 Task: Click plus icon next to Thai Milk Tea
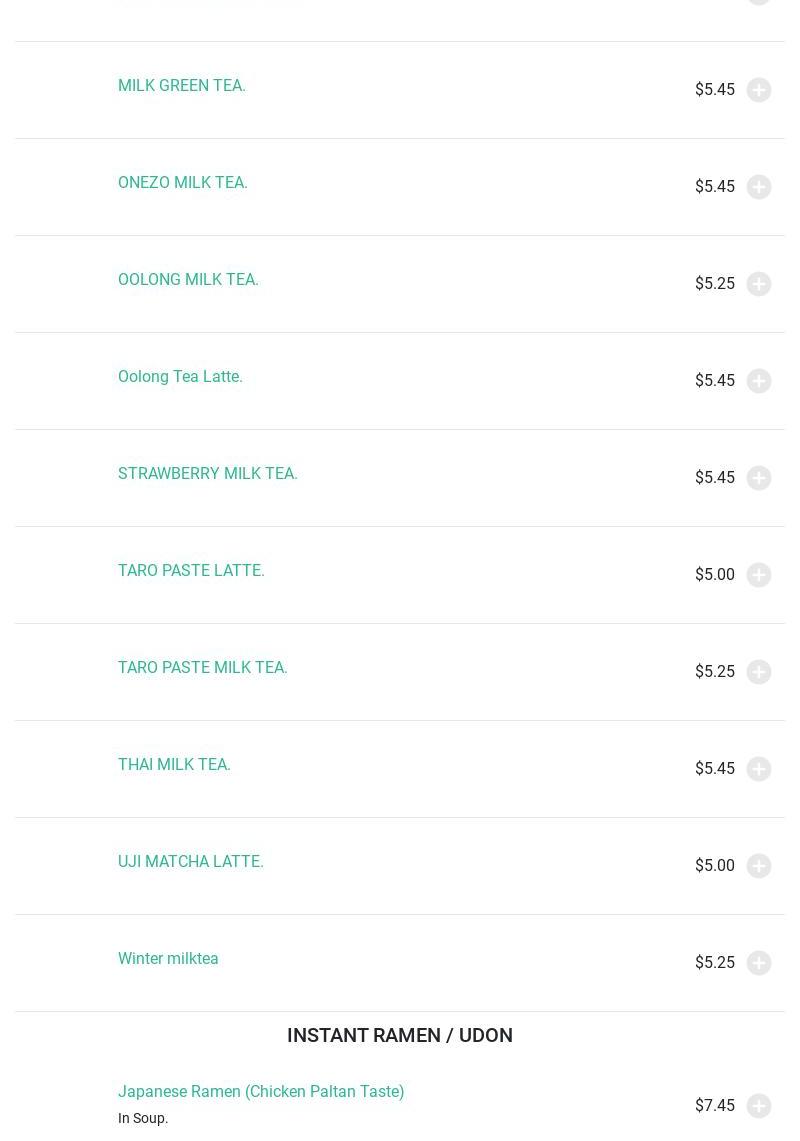[x=759, y=769]
